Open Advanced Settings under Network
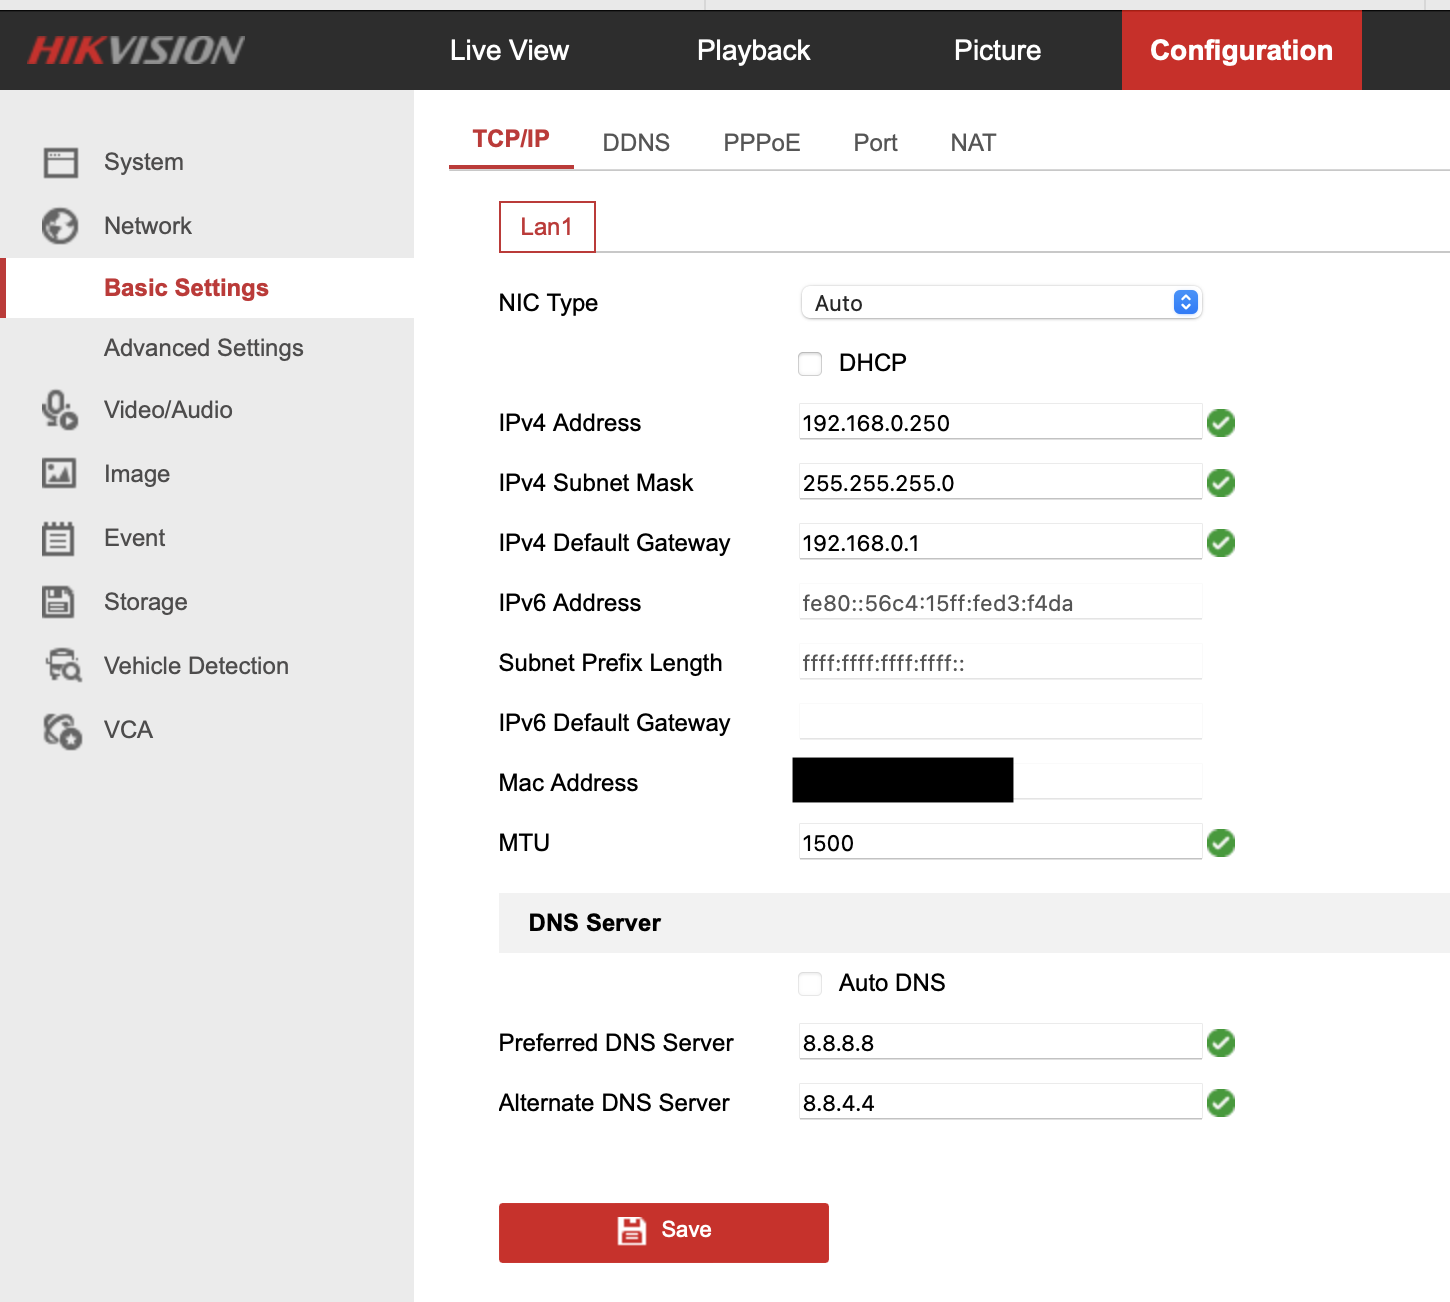The image size is (1450, 1302). [x=203, y=348]
